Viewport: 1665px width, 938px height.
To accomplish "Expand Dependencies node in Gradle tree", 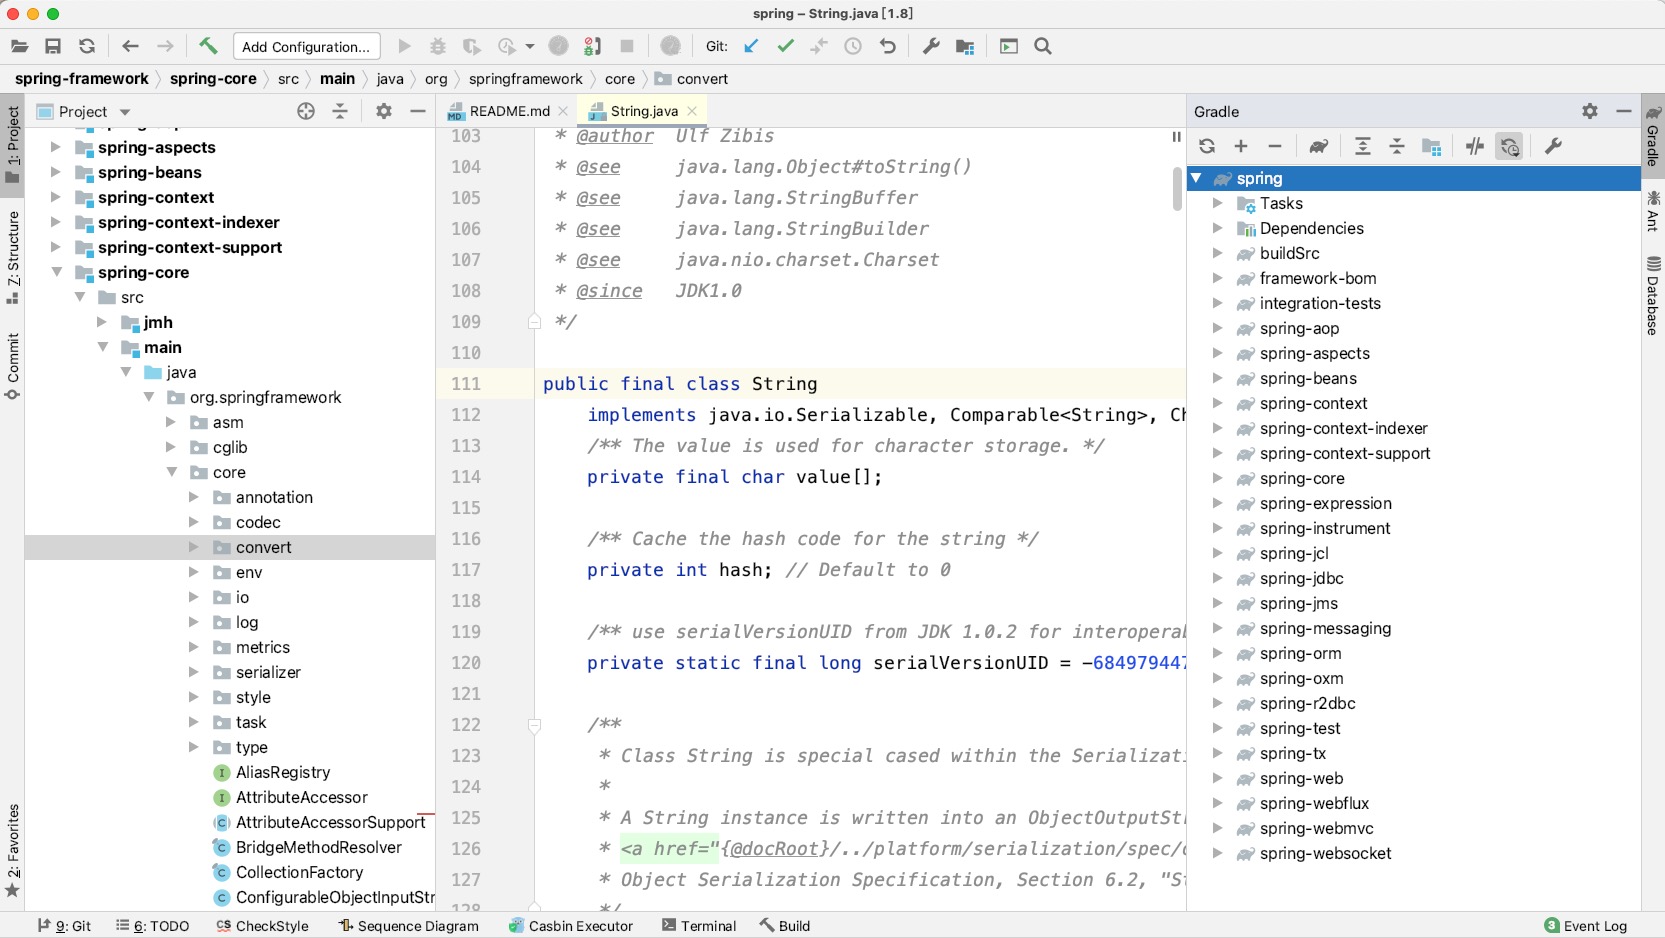I will tap(1218, 228).
